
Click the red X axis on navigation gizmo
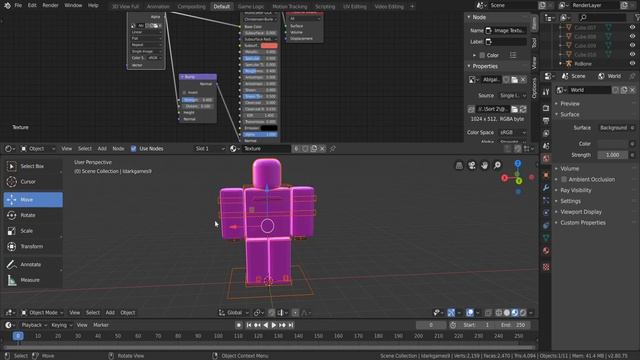[505, 178]
